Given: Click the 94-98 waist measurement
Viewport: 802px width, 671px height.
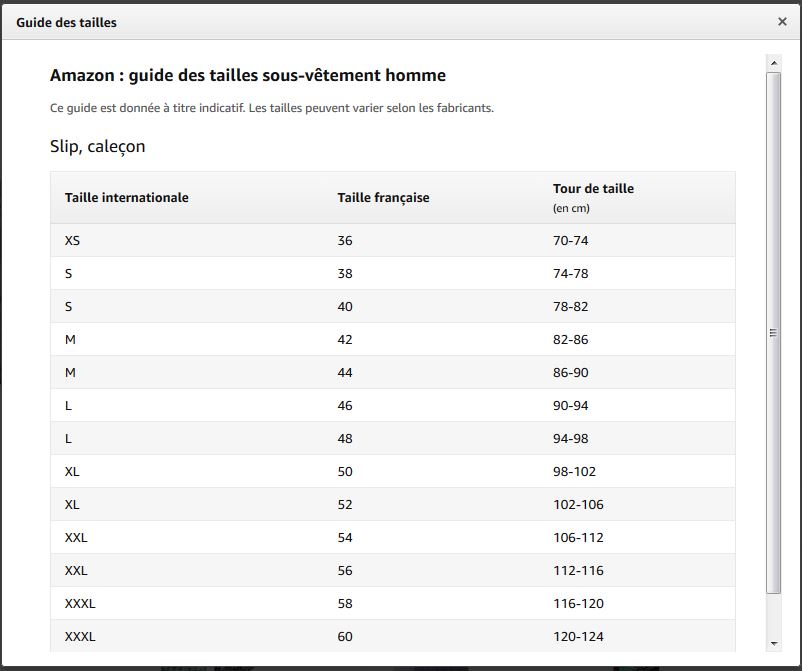Looking at the screenshot, I should (570, 439).
